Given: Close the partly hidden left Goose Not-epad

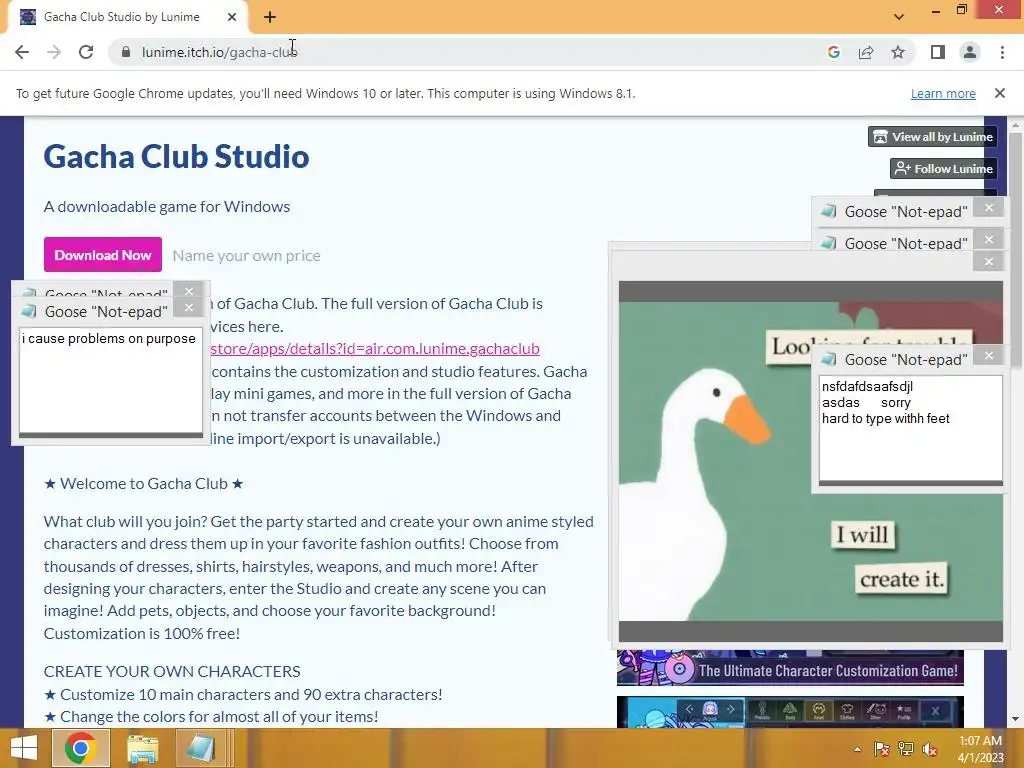Looking at the screenshot, I should coord(189,291).
